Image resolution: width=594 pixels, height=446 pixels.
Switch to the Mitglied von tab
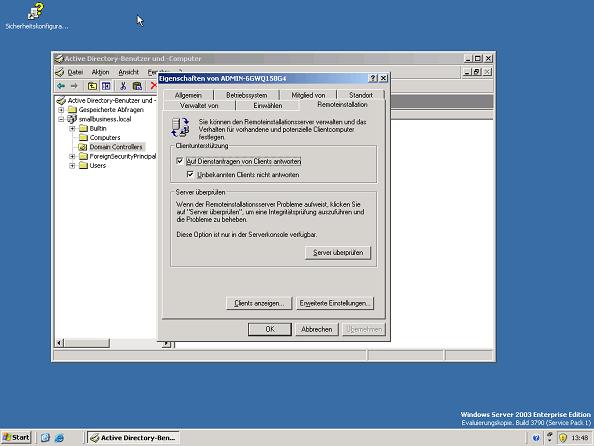(308, 95)
